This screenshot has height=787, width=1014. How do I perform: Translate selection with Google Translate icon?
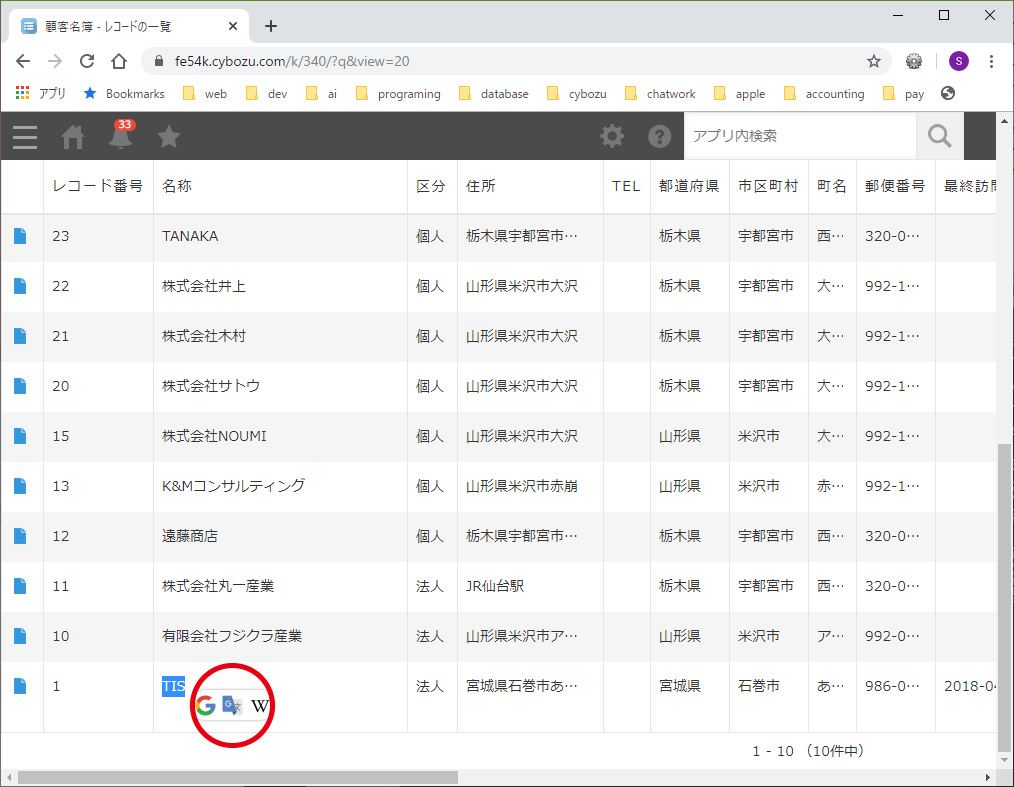point(232,706)
